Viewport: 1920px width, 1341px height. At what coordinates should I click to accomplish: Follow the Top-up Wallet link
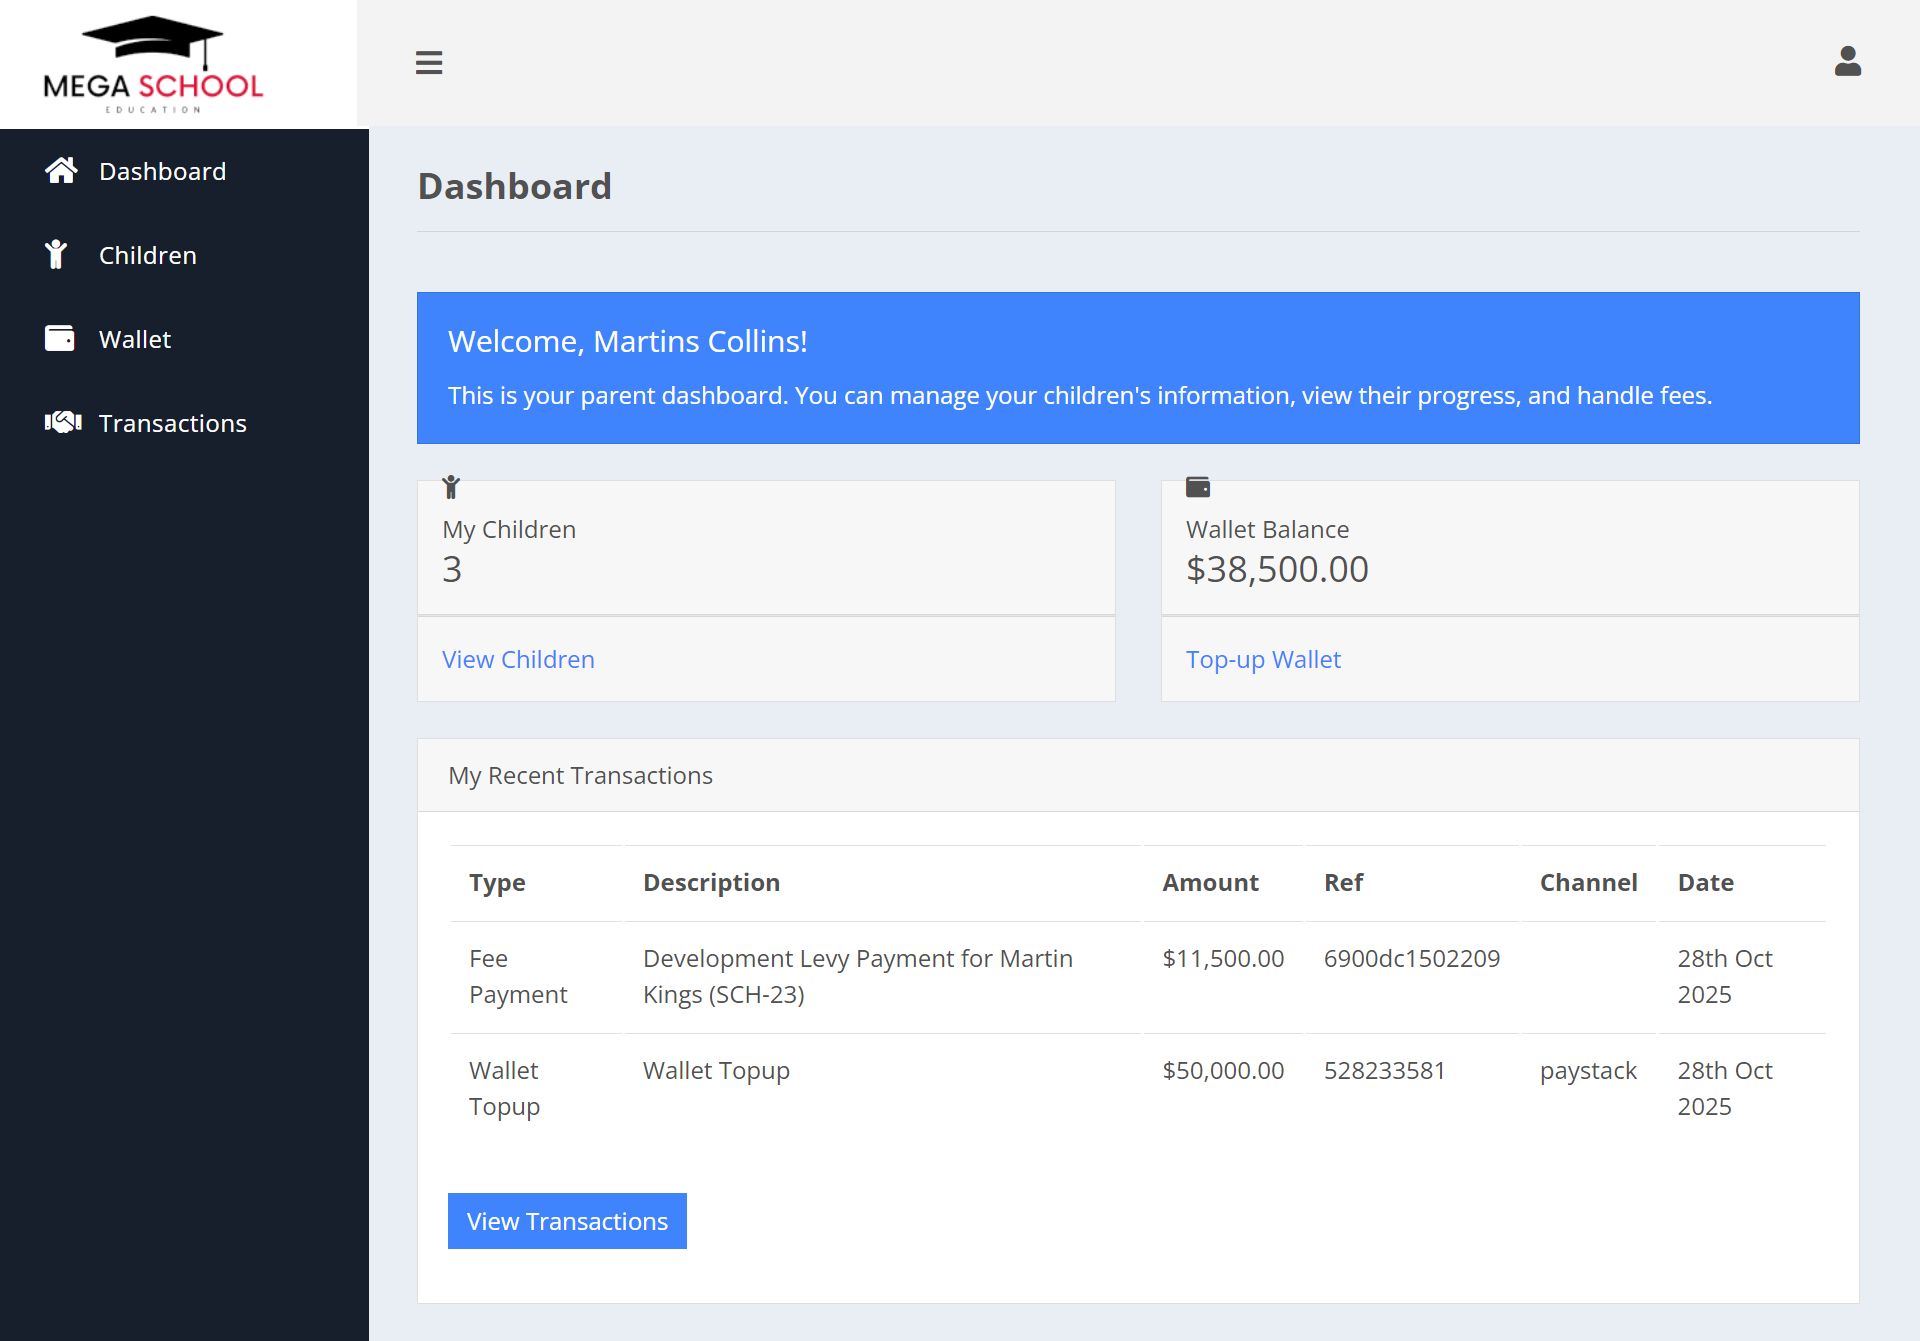coord(1263,660)
